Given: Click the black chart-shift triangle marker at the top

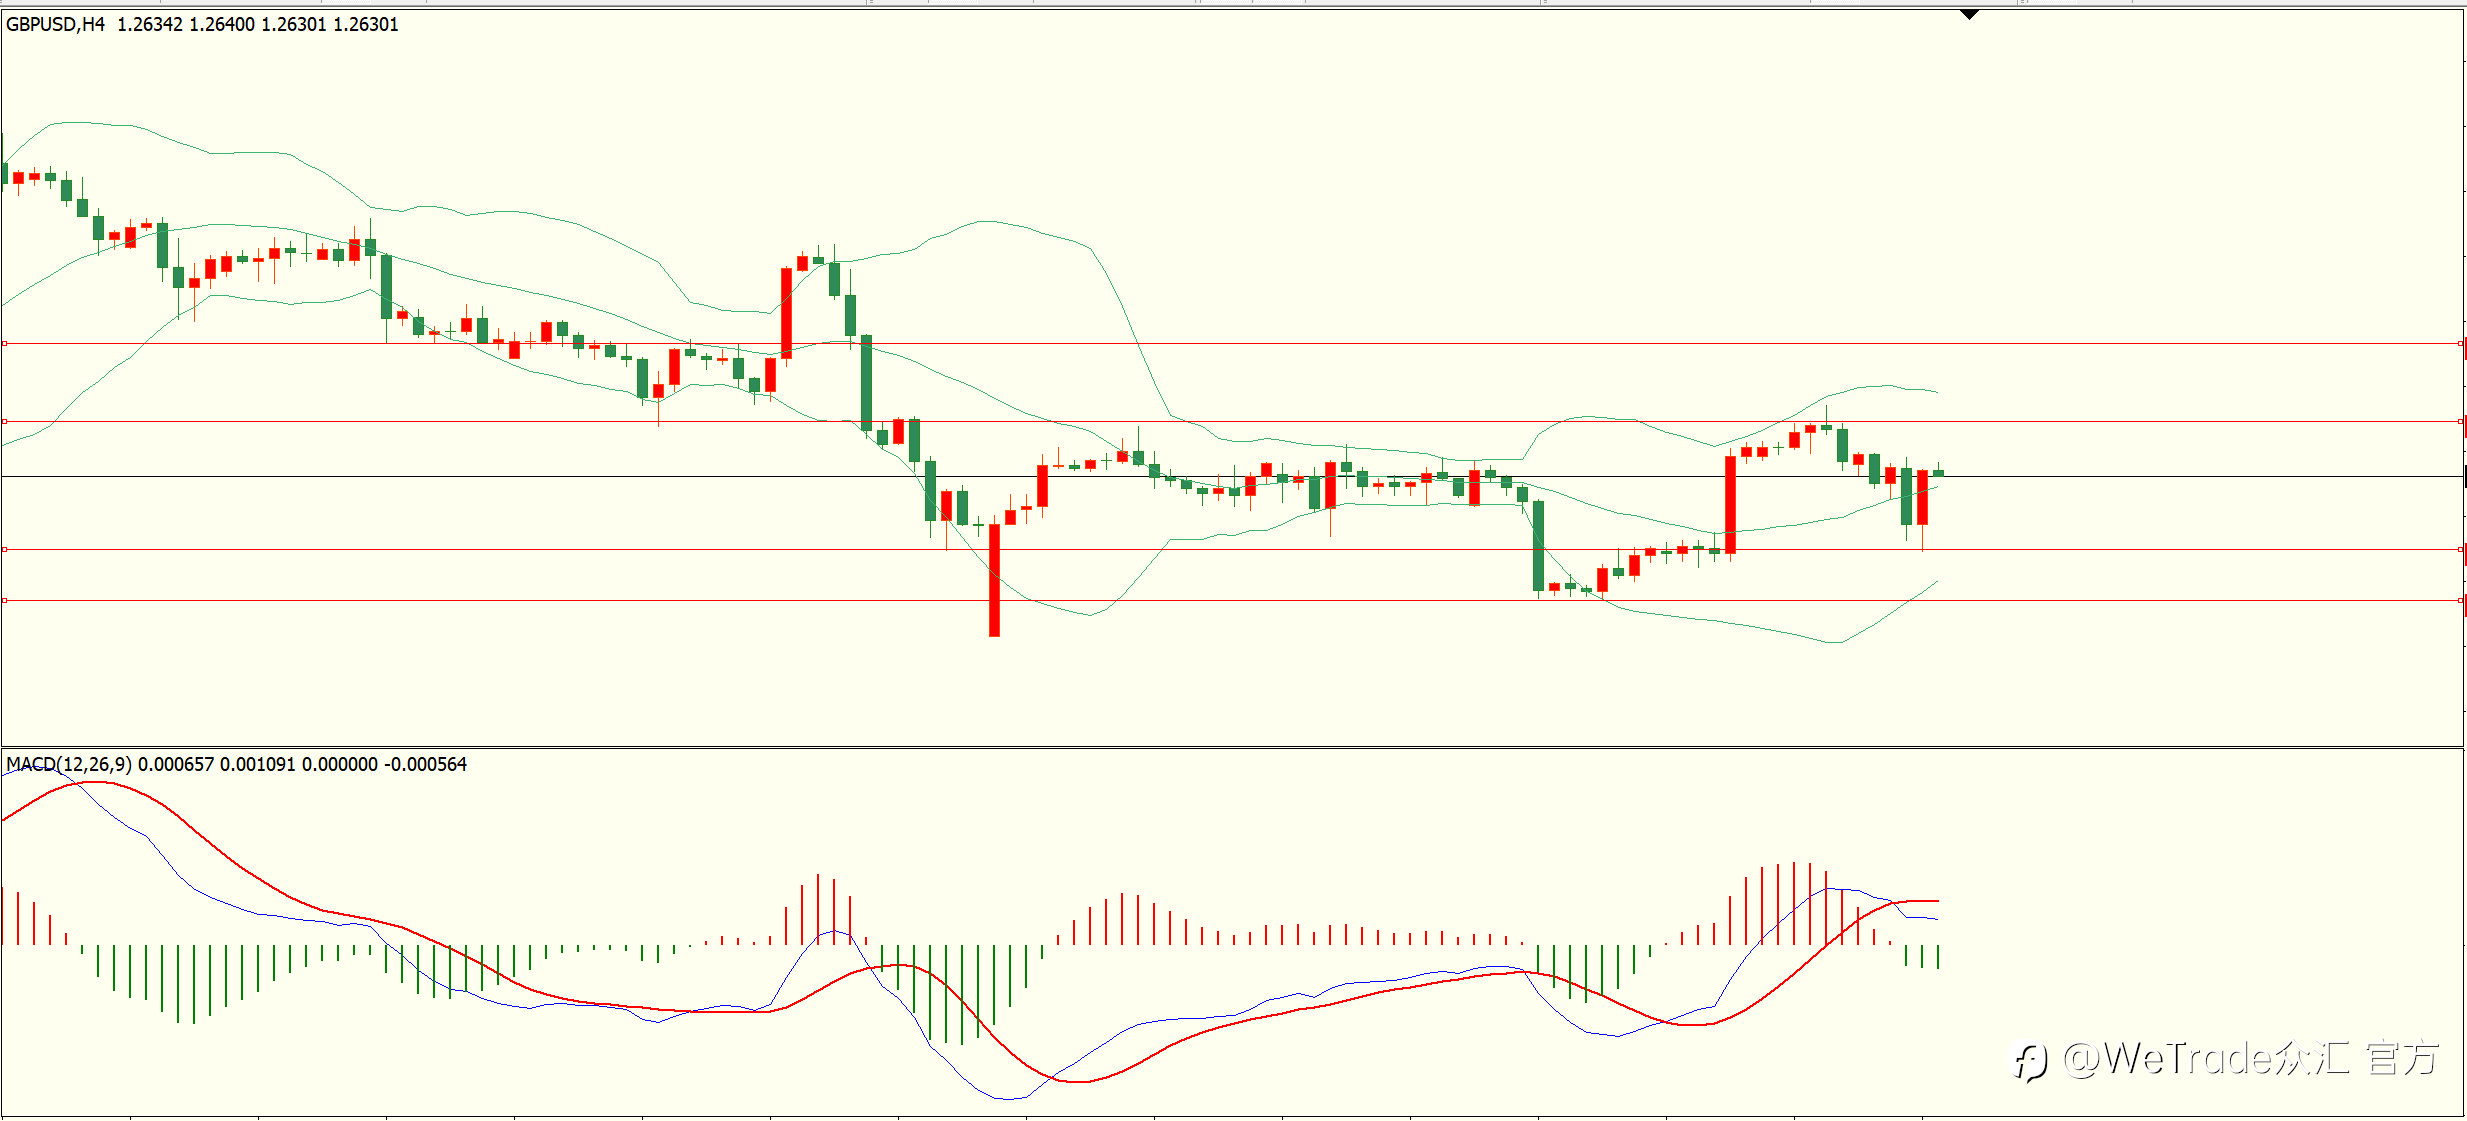Looking at the screenshot, I should coord(1969,15).
